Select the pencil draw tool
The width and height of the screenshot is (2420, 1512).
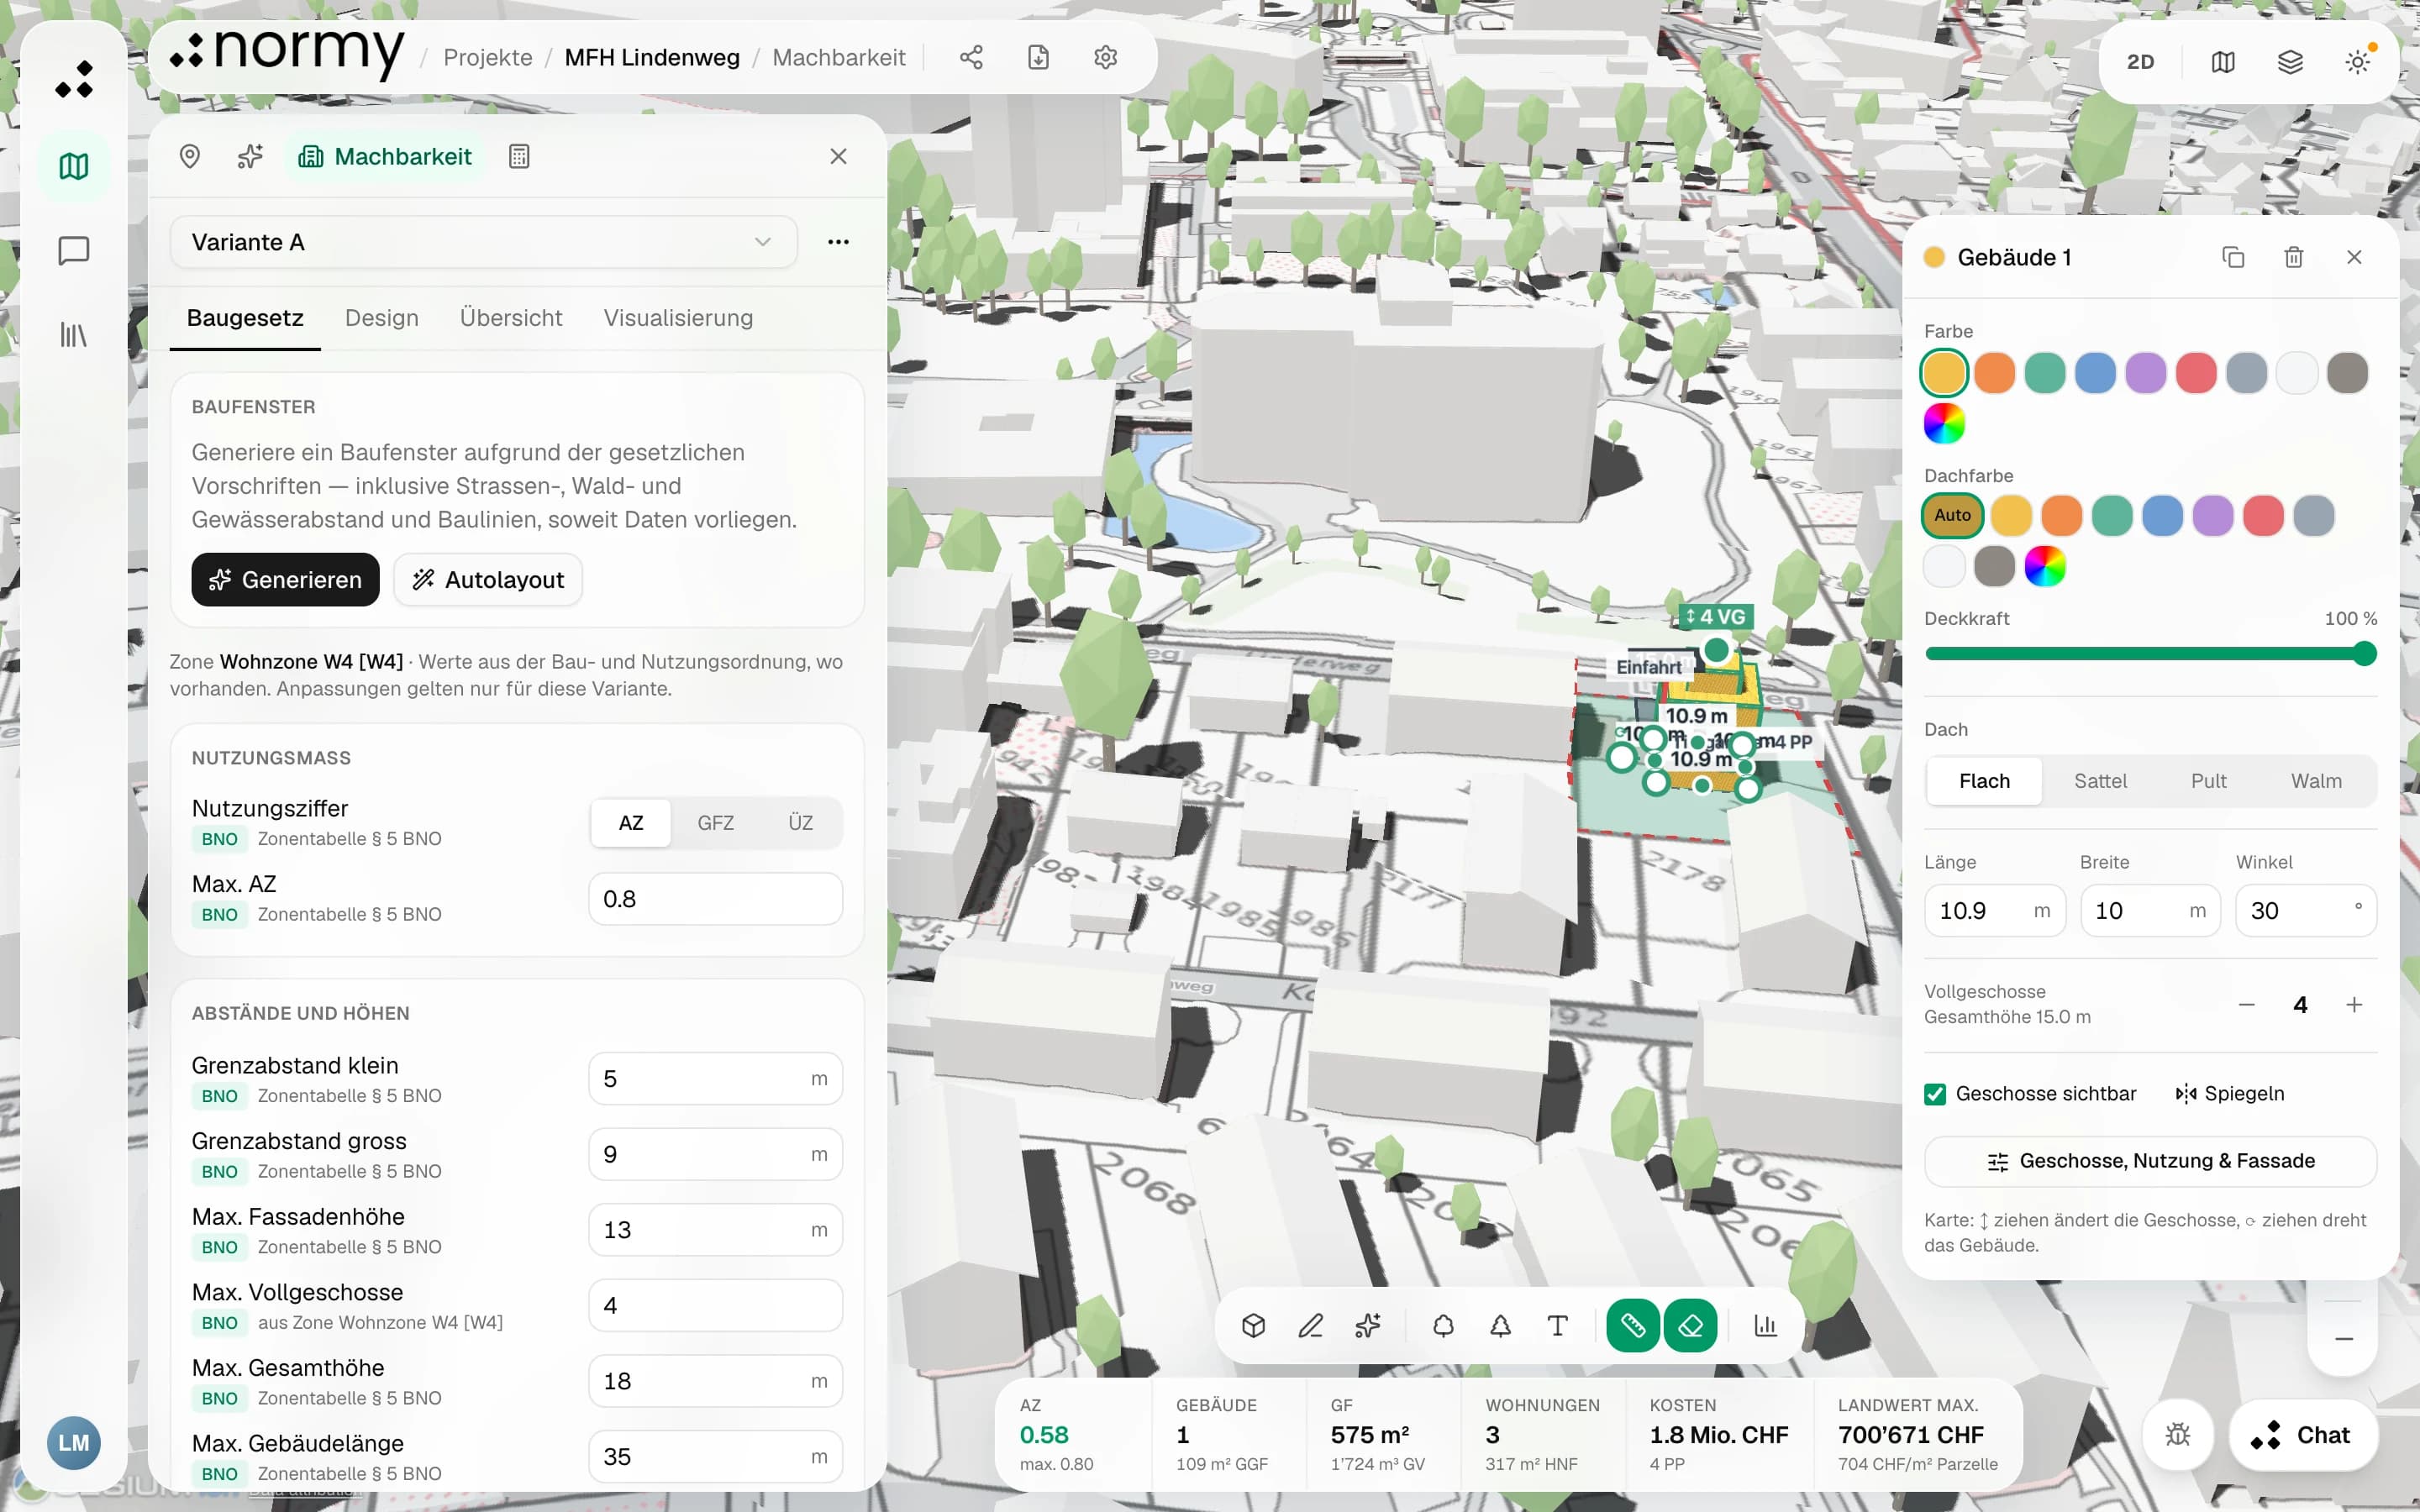tap(1310, 1326)
